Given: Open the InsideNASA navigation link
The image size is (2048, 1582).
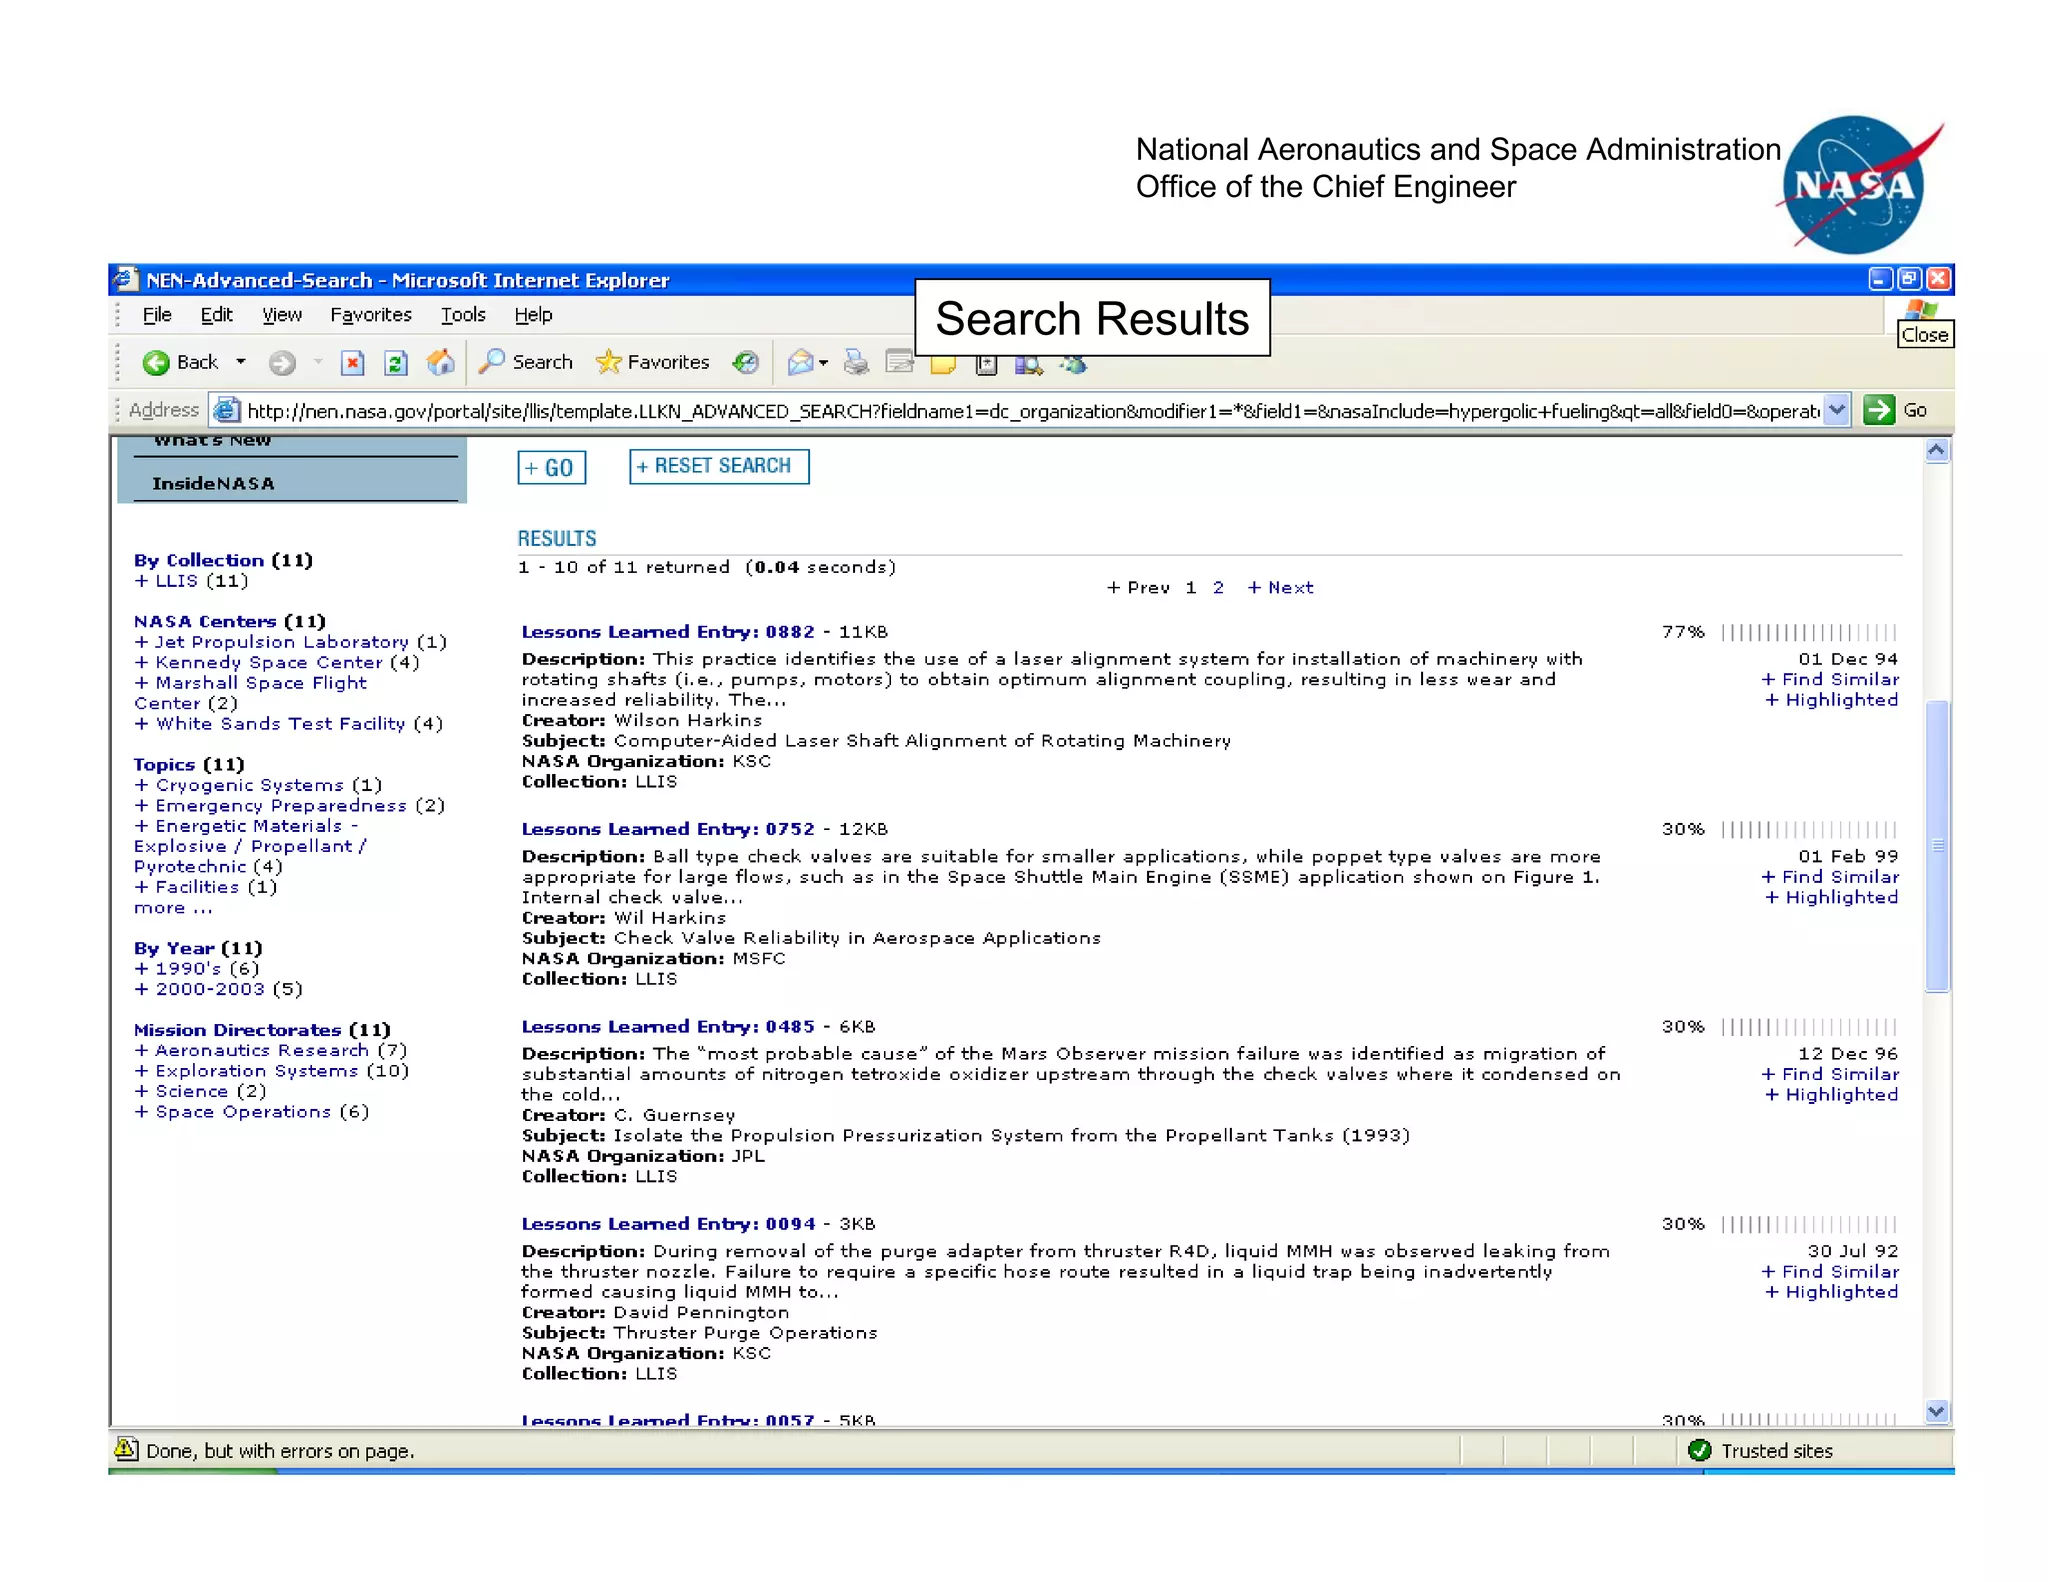Looking at the screenshot, I should point(213,484).
